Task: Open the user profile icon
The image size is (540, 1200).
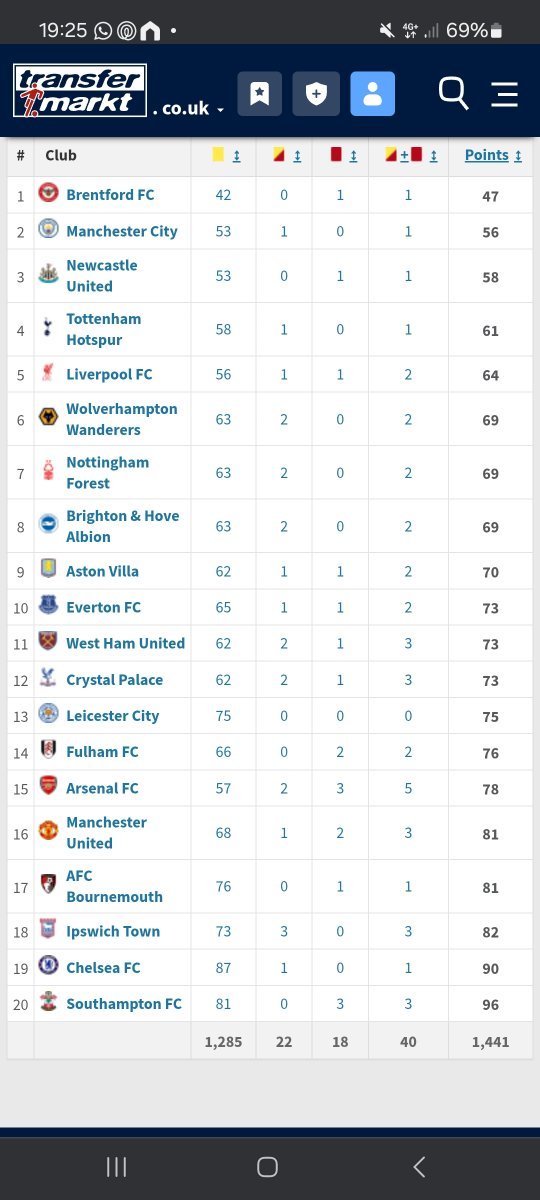Action: 373,94
